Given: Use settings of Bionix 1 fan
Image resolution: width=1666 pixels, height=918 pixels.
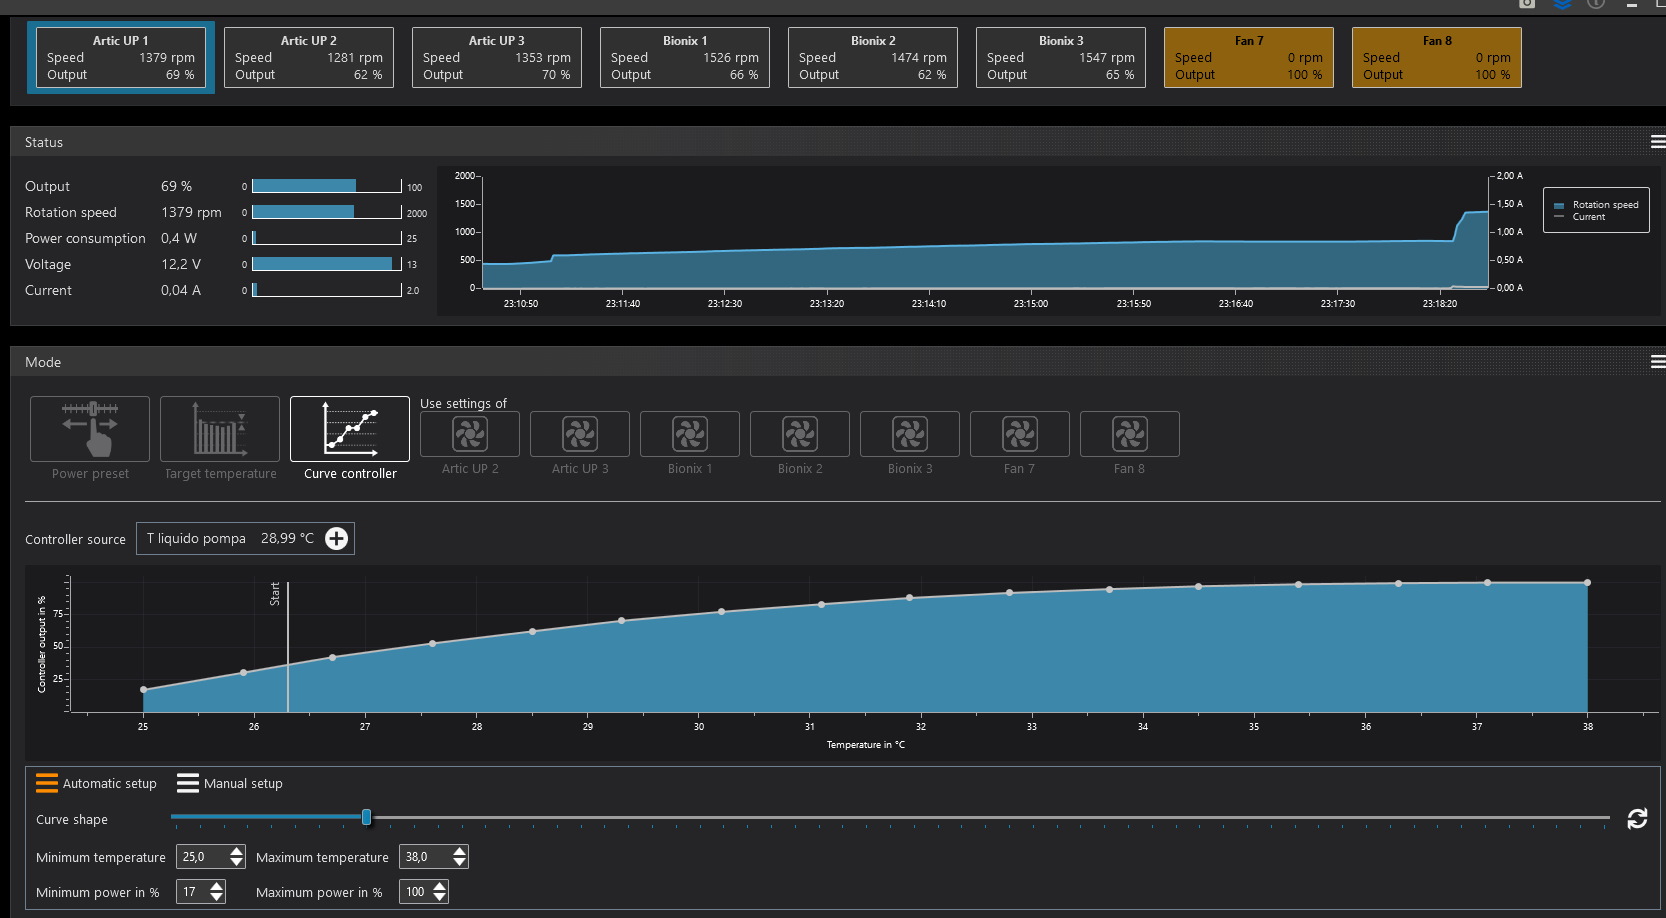Looking at the screenshot, I should click(x=690, y=434).
